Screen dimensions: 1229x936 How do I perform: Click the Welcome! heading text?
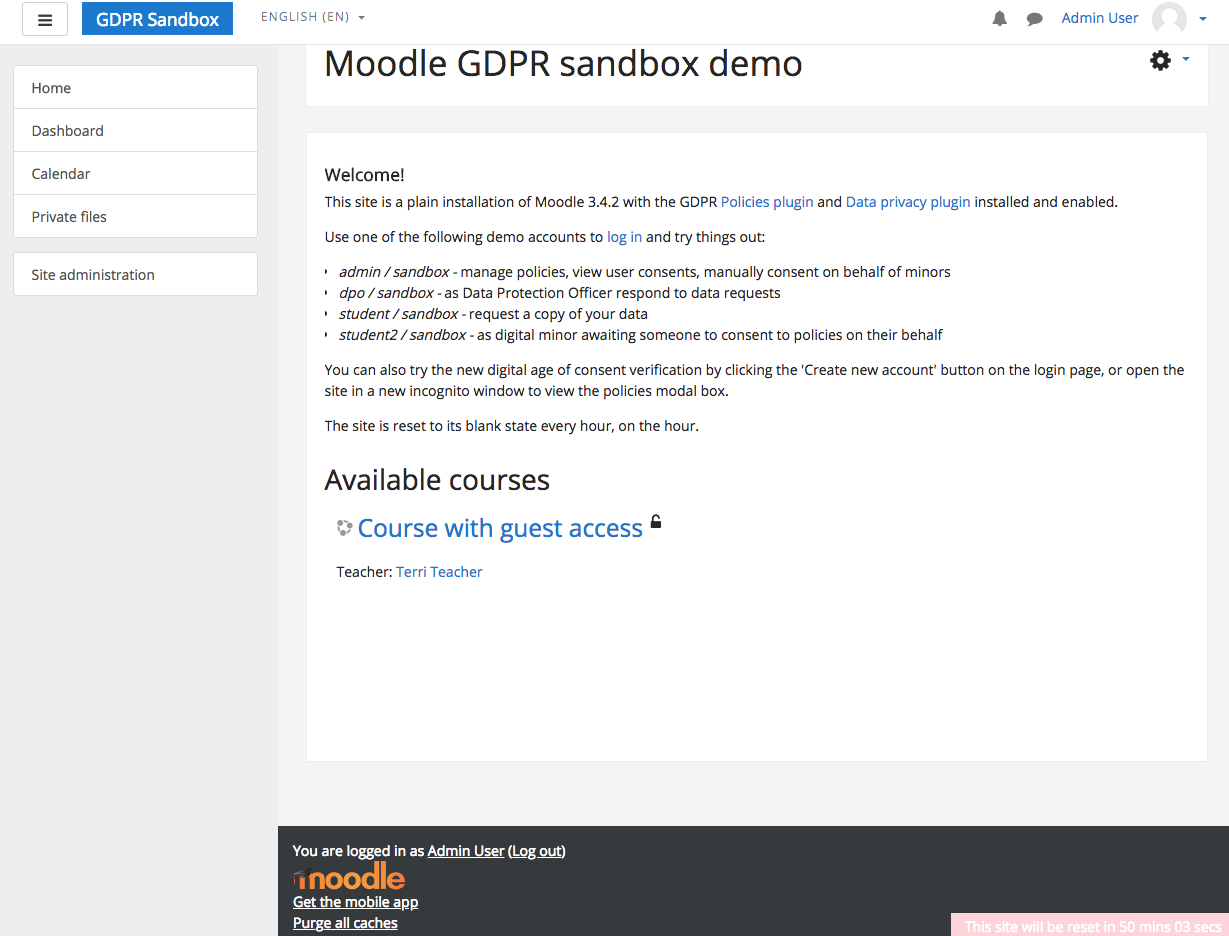coord(365,175)
